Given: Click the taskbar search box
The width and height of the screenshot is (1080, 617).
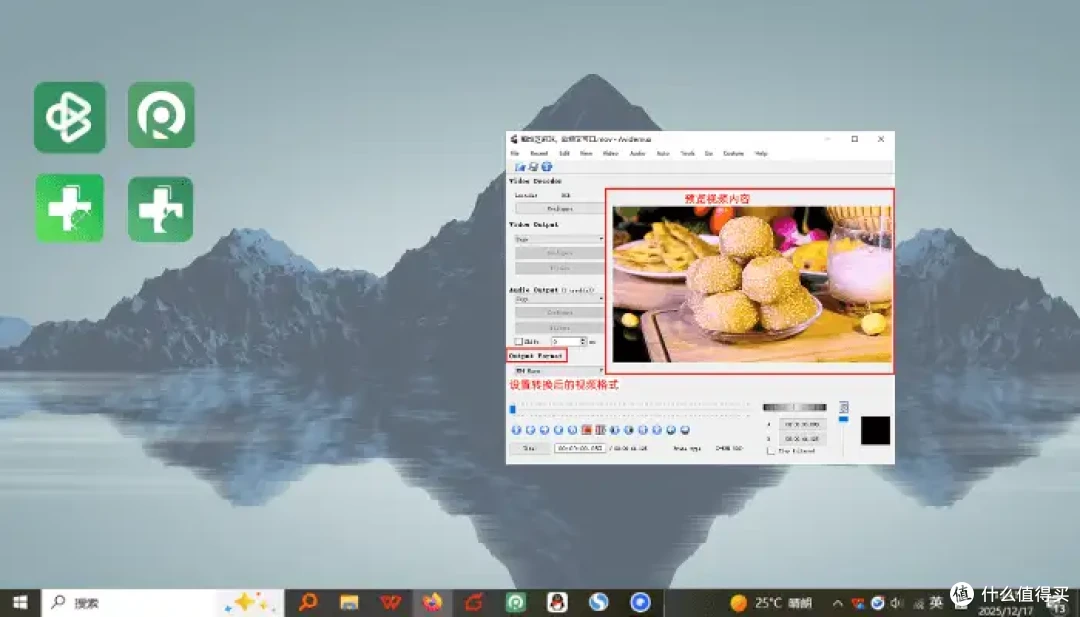Looking at the screenshot, I should pyautogui.click(x=163, y=603).
